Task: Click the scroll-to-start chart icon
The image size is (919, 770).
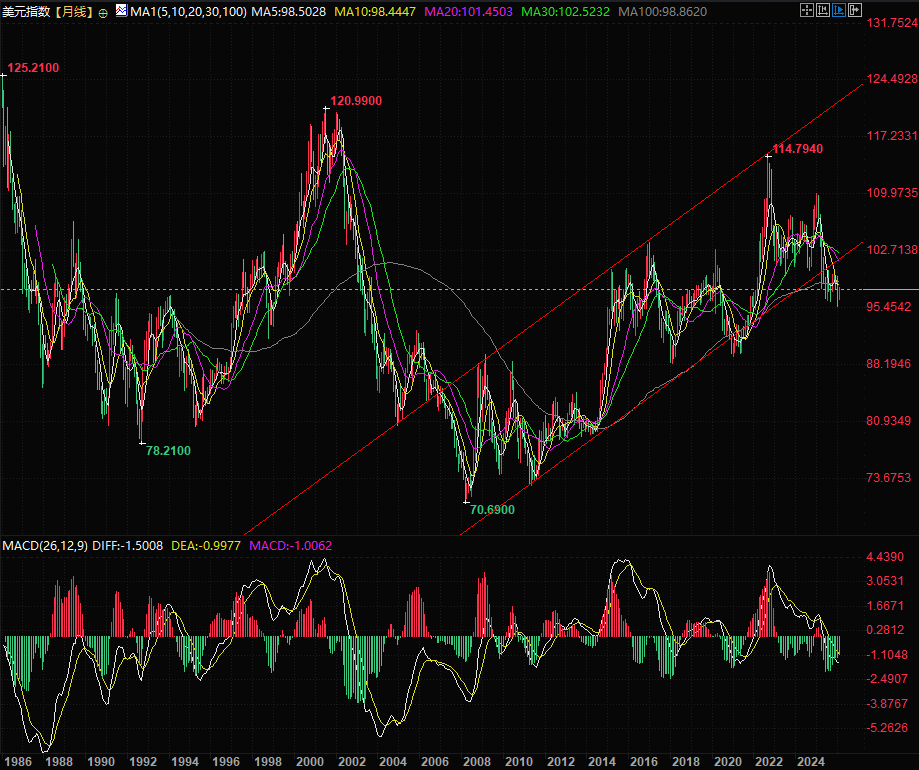Action: pos(823,11)
